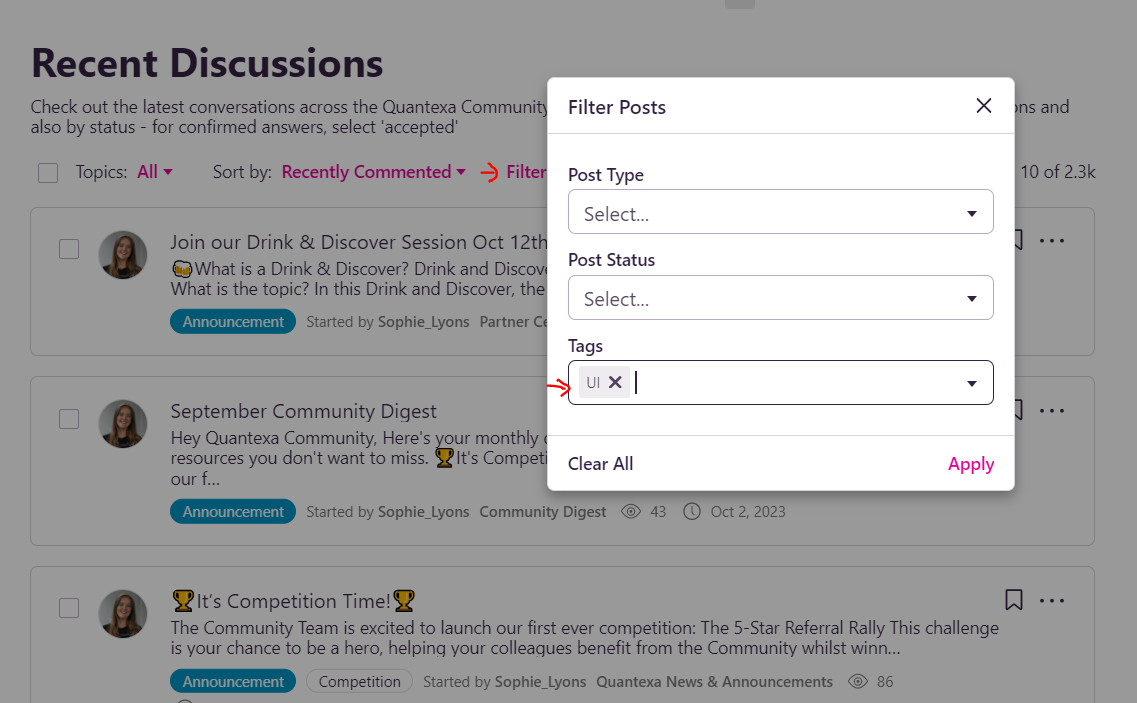
Task: Select the September Community Digest post checkbox
Action: coord(69,419)
